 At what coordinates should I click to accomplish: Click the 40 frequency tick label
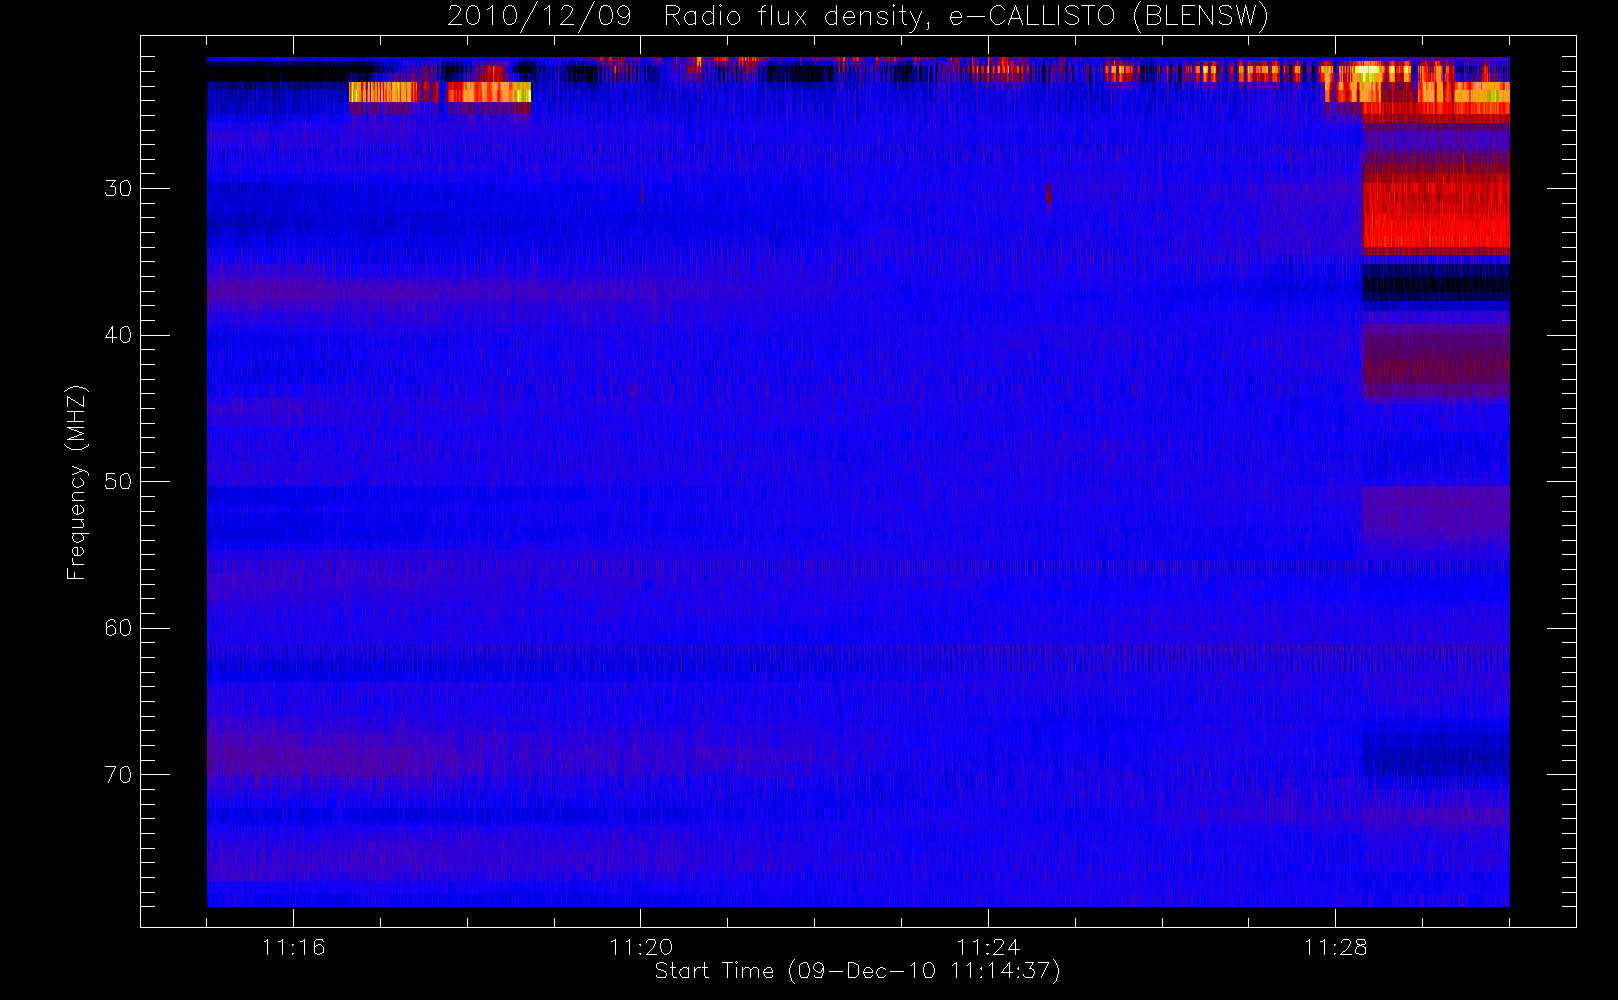point(118,335)
